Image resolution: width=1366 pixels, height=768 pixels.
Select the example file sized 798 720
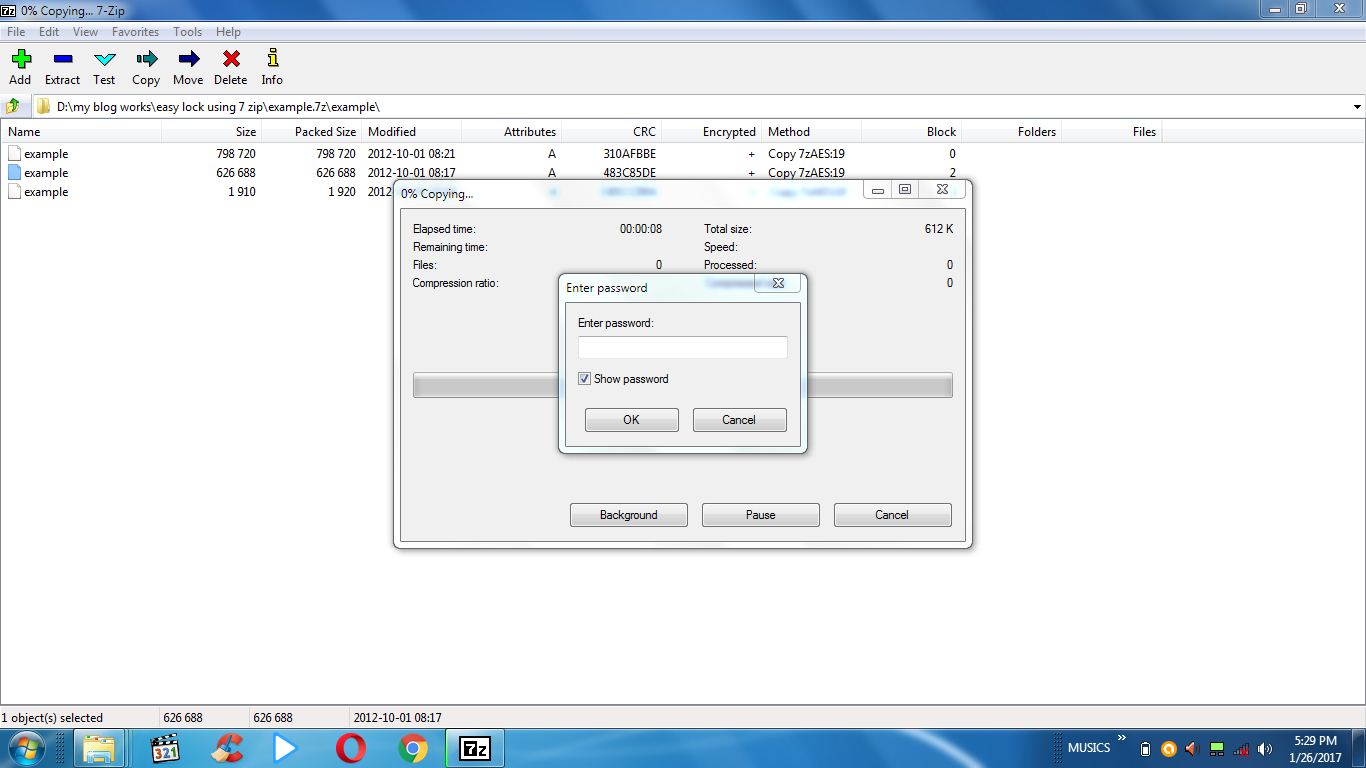46,154
